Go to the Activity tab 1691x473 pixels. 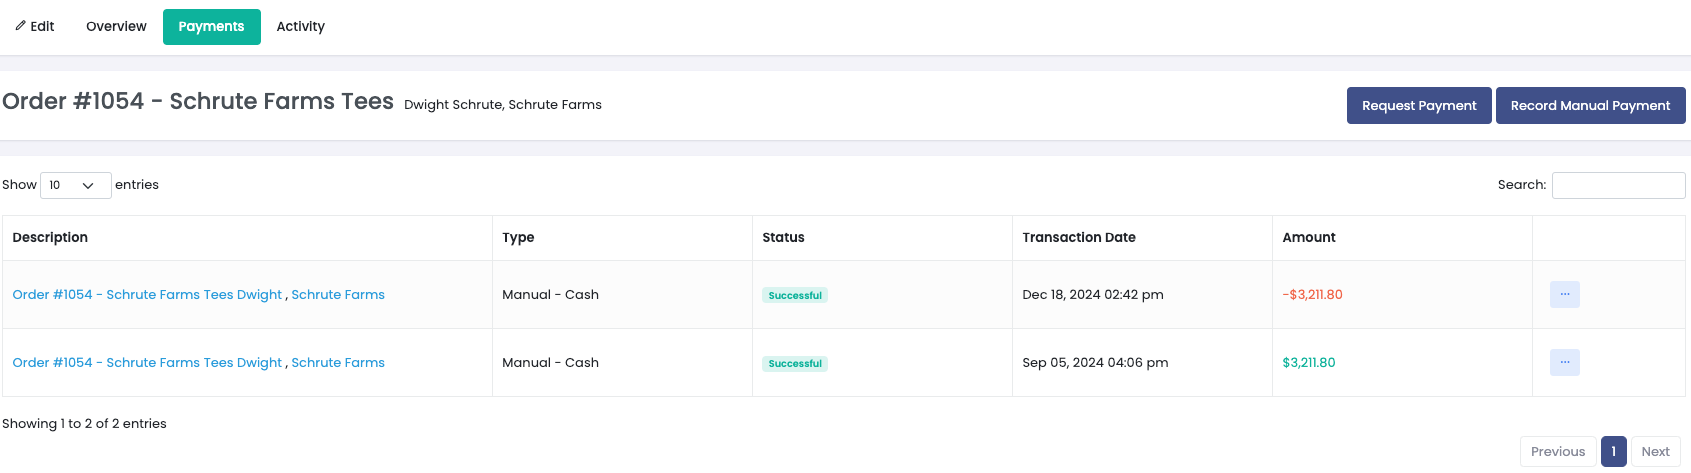tap(300, 27)
